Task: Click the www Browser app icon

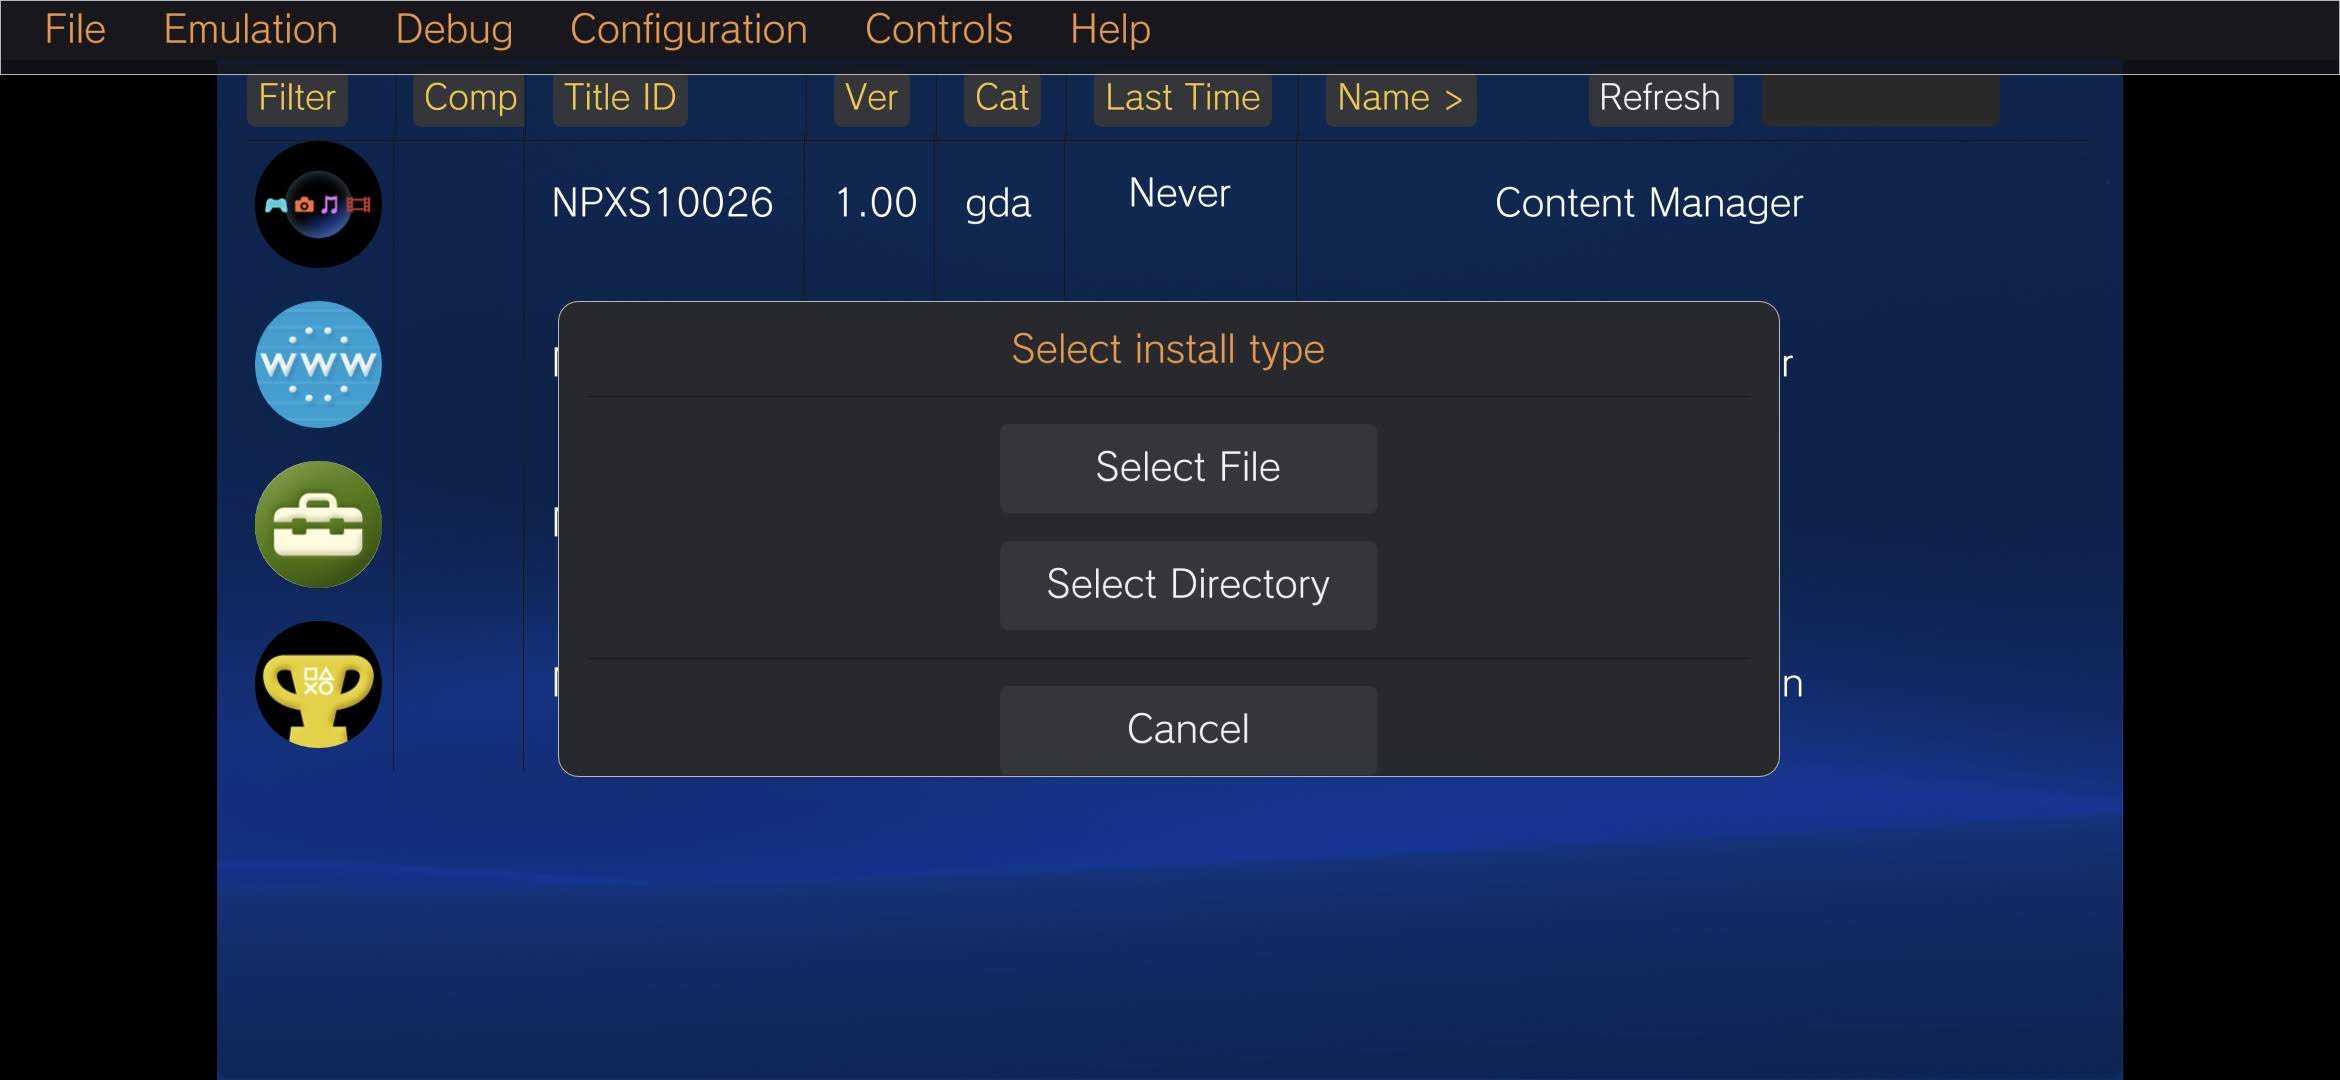Action: (318, 364)
